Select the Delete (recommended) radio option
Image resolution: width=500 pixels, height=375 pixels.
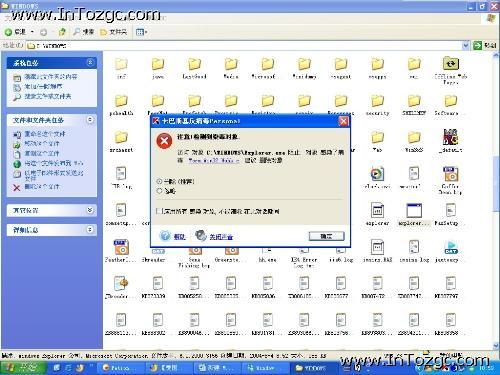[x=159, y=181]
